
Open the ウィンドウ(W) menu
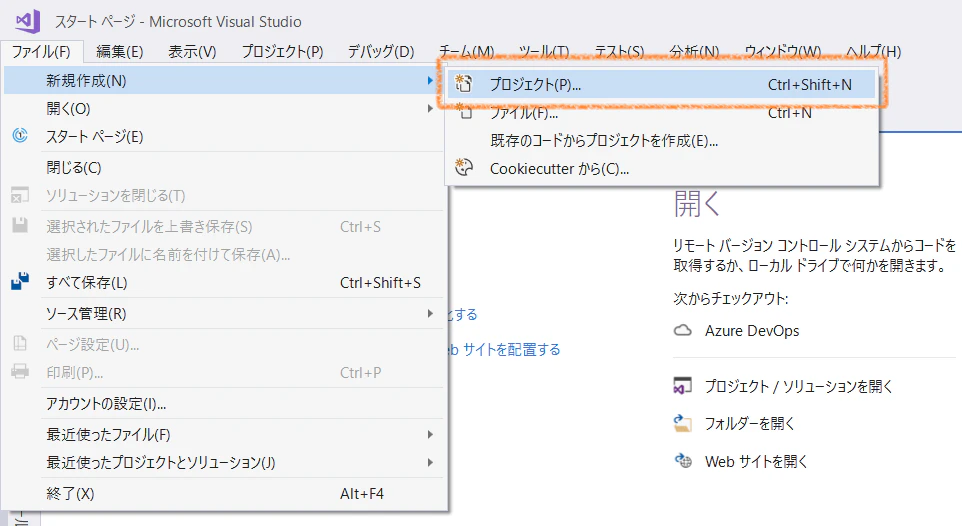[x=782, y=52]
